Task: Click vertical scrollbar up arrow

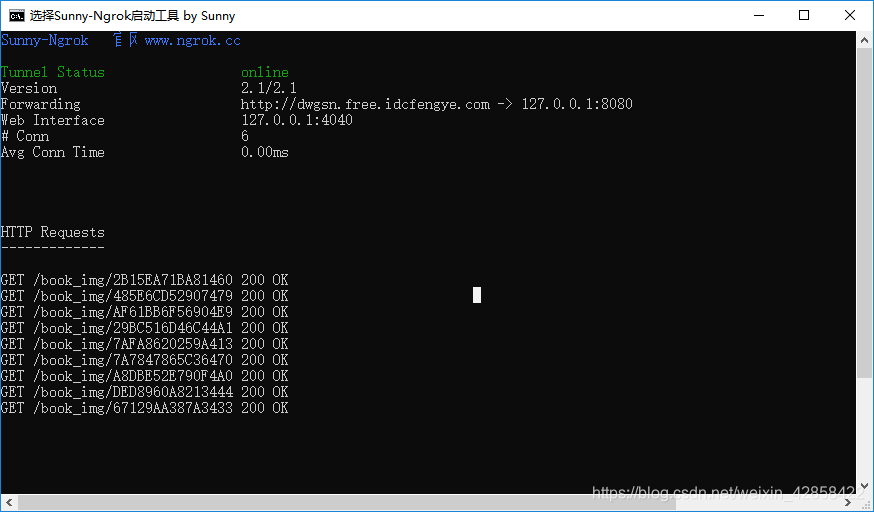Action: (864, 40)
